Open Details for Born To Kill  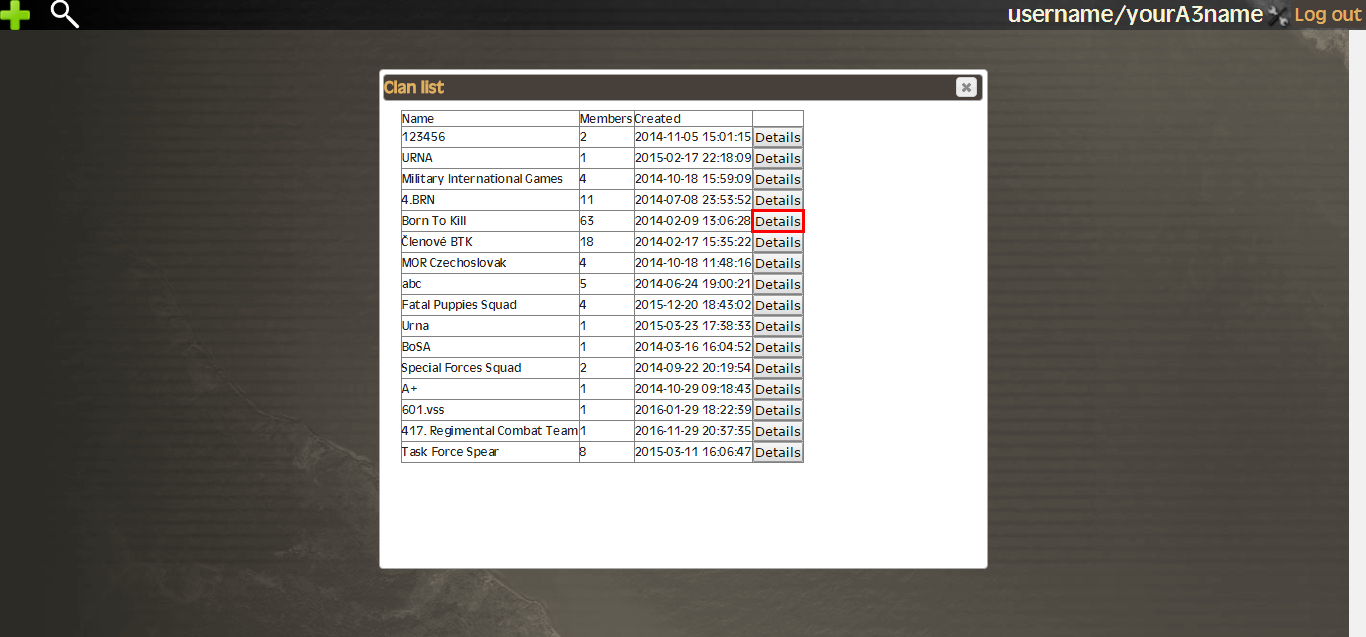tap(777, 221)
